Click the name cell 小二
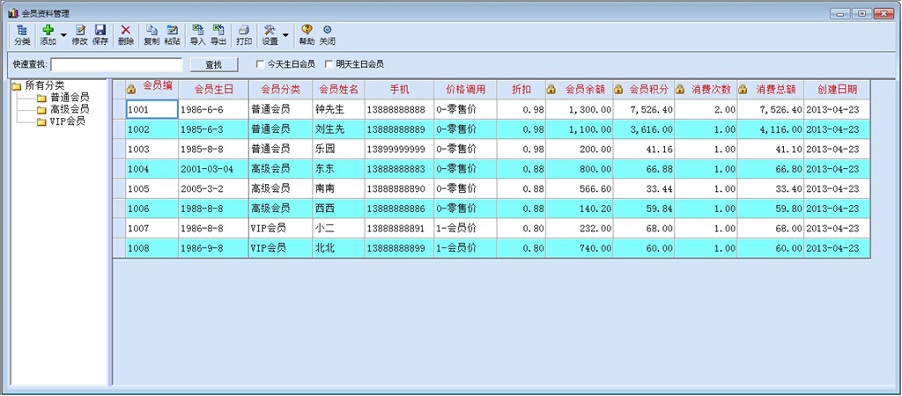Viewport: 902px width, 396px height. click(x=339, y=229)
